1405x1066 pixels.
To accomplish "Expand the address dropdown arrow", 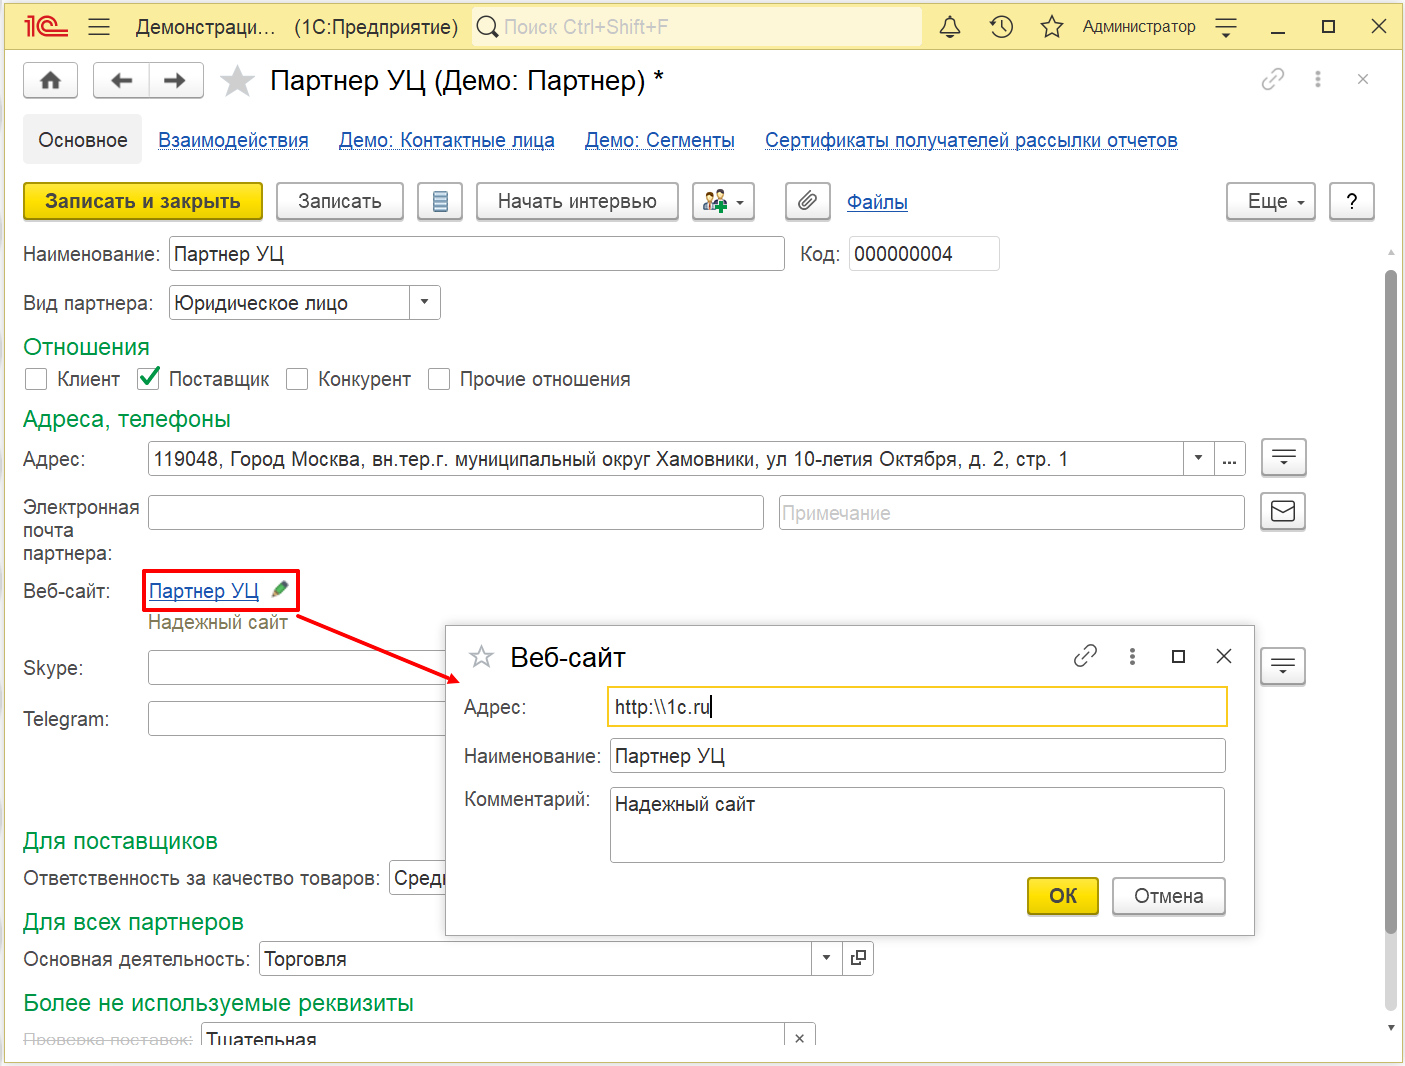I will (x=1199, y=459).
